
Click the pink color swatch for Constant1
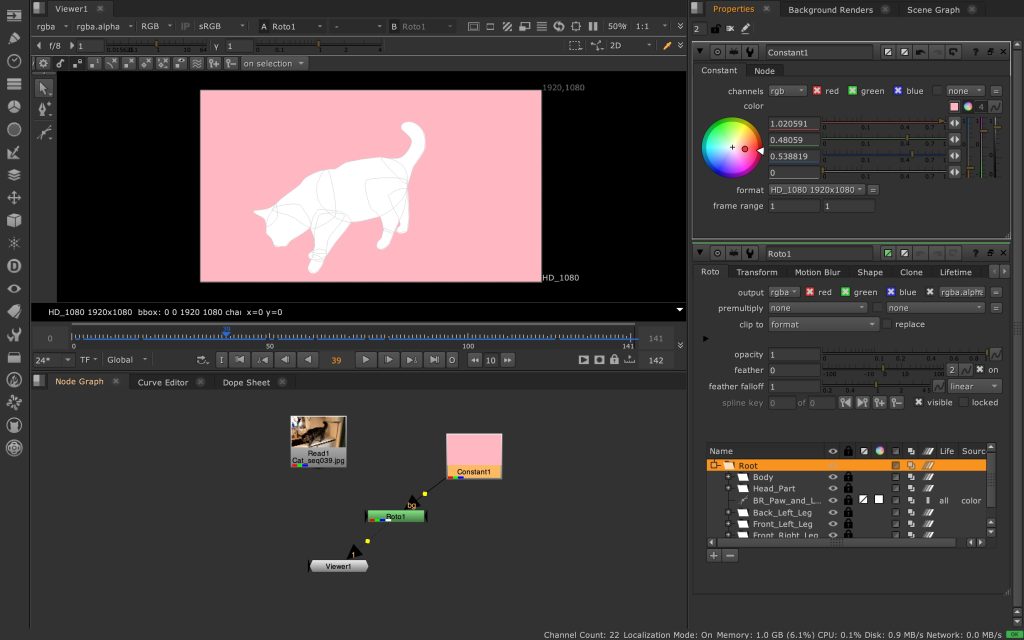(954, 106)
